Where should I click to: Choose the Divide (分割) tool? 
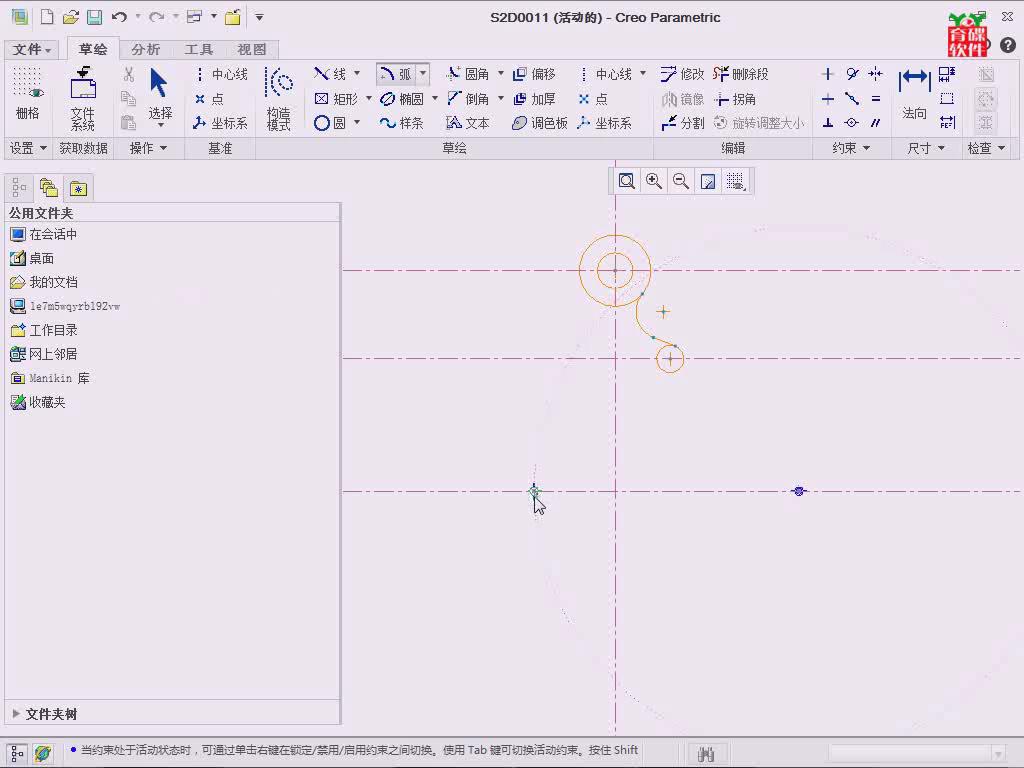click(682, 123)
